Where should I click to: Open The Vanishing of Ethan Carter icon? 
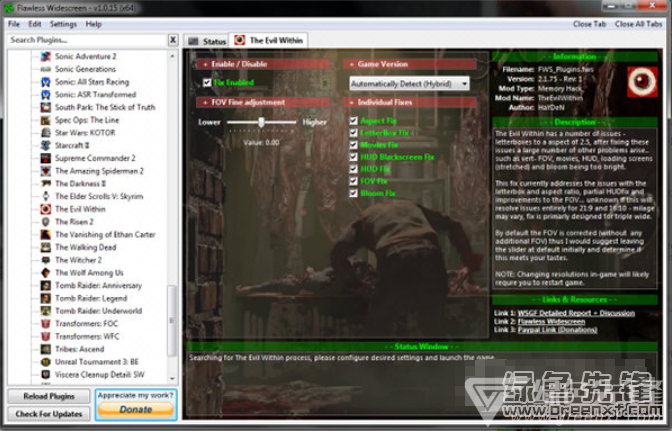(x=46, y=234)
